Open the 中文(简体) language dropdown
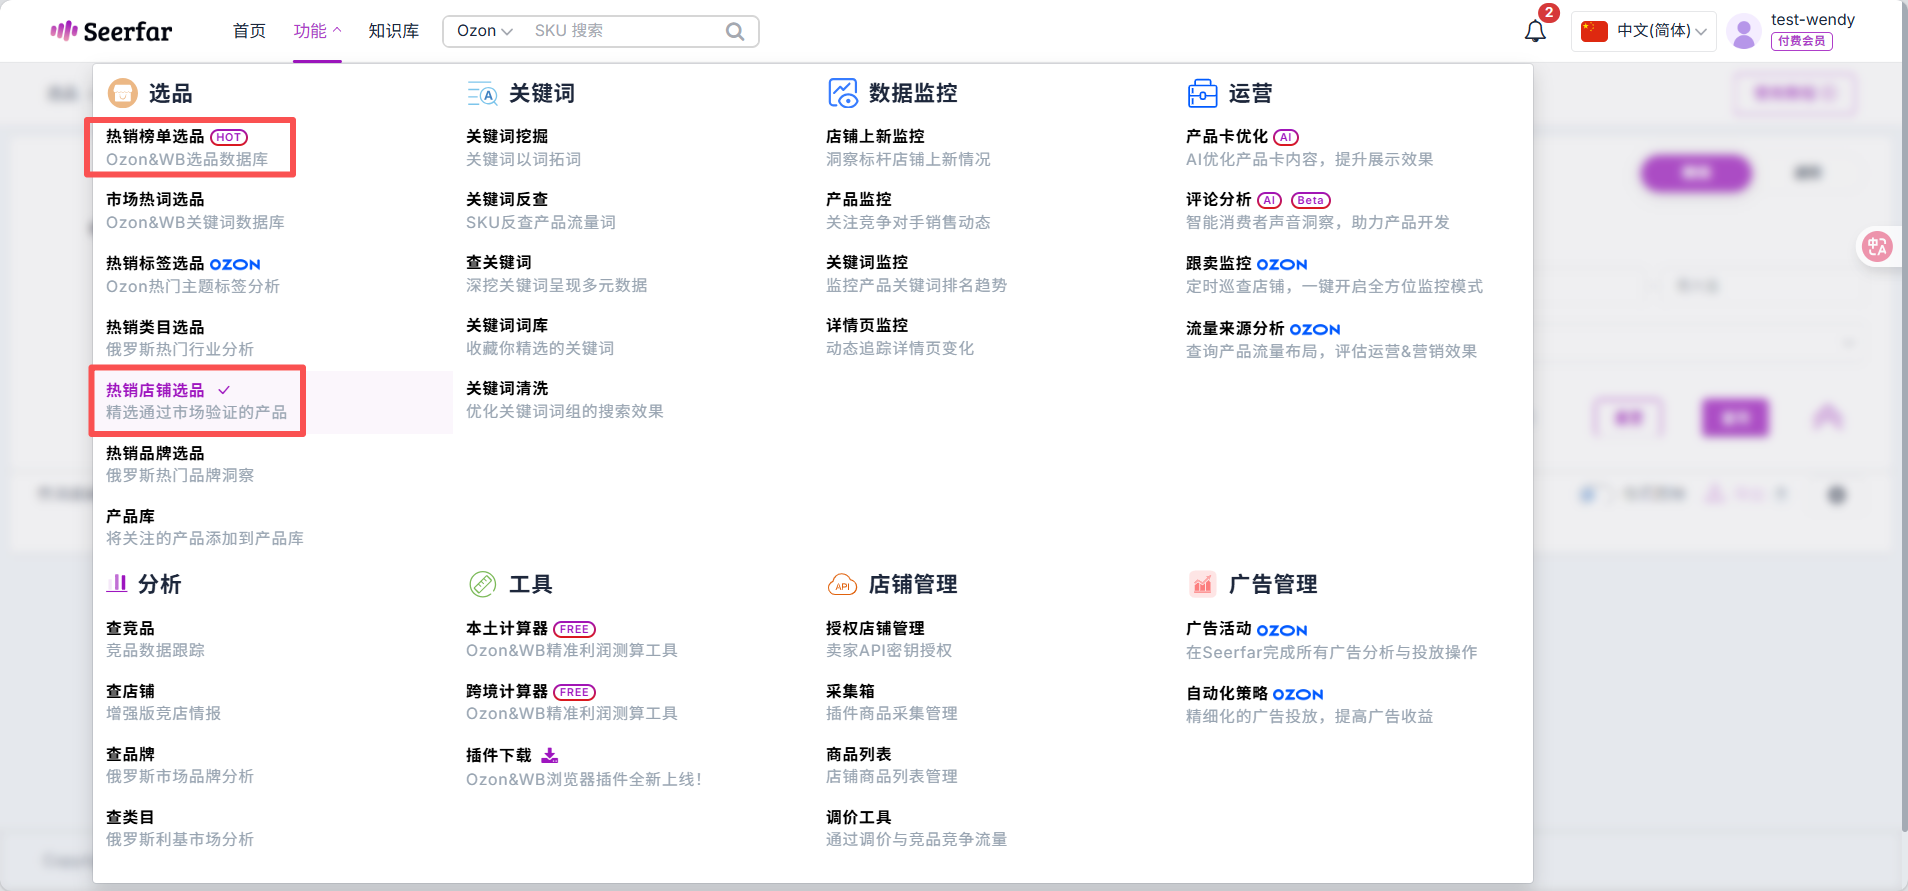1908x891 pixels. click(x=1643, y=31)
